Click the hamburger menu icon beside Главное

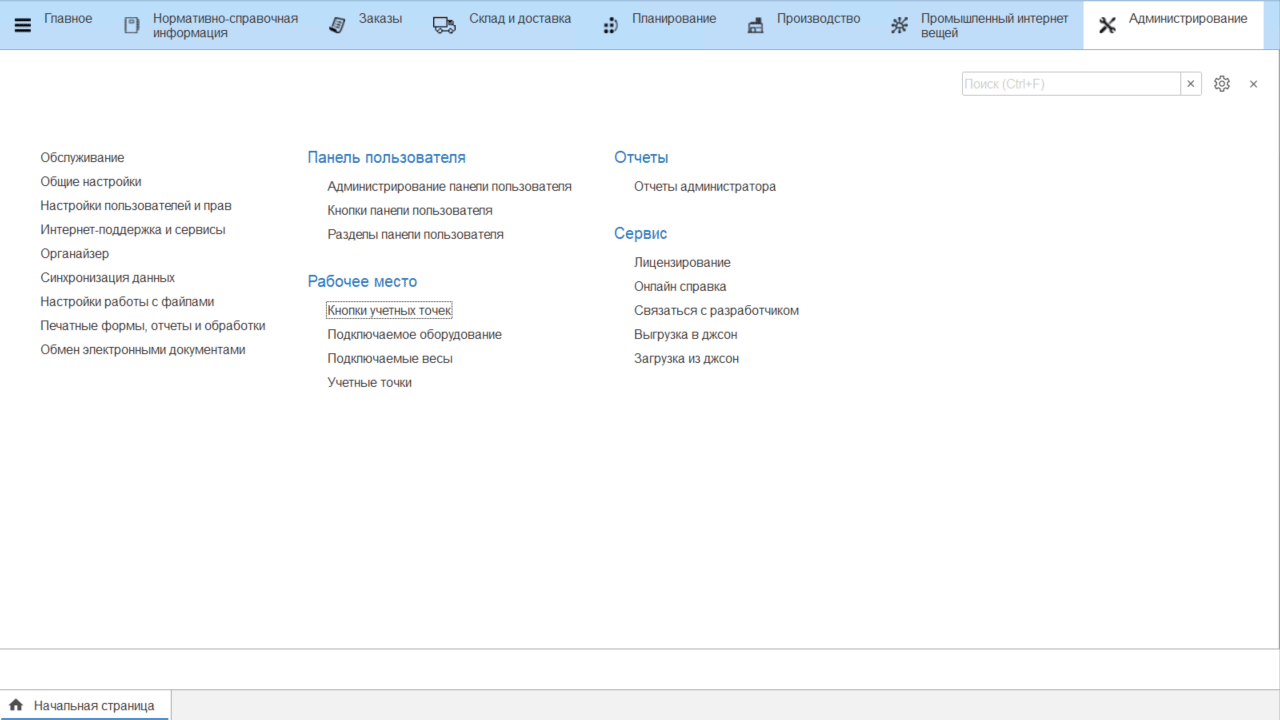22,25
